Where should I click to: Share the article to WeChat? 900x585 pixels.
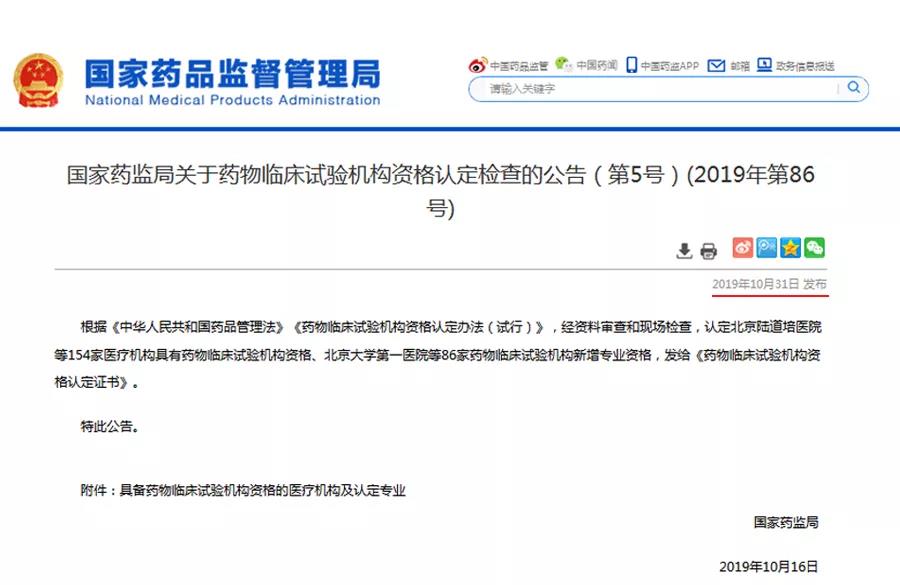[814, 247]
